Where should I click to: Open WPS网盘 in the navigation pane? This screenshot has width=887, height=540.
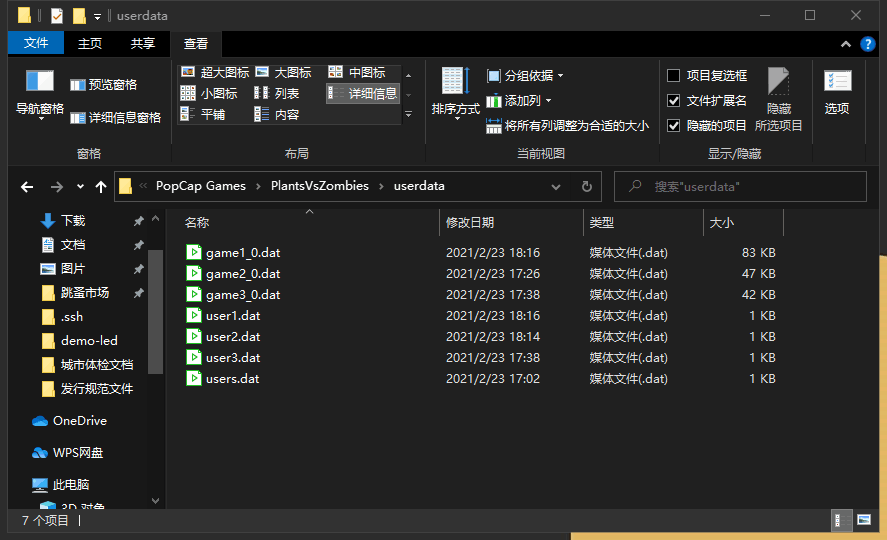(x=68, y=452)
